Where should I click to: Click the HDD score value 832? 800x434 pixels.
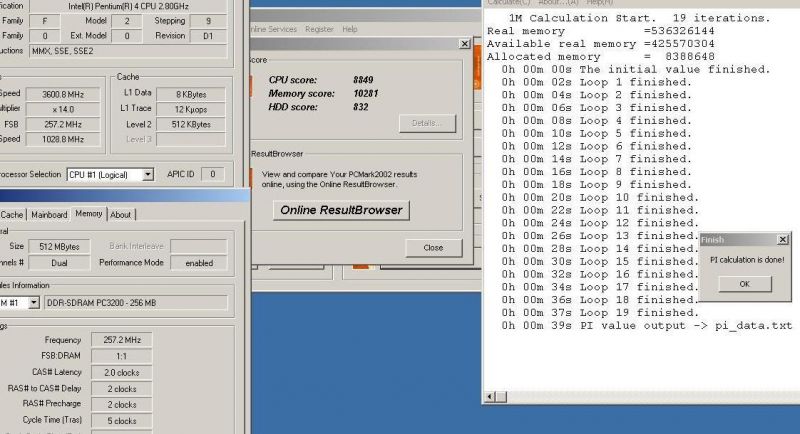[x=360, y=107]
